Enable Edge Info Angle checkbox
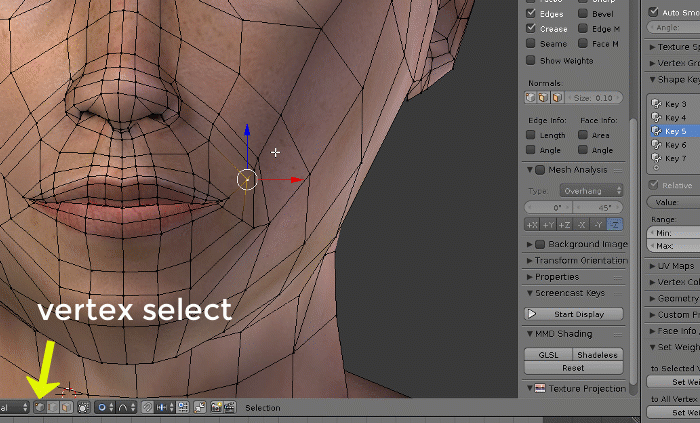Screen dimensions: 700x423 [x=531, y=149]
